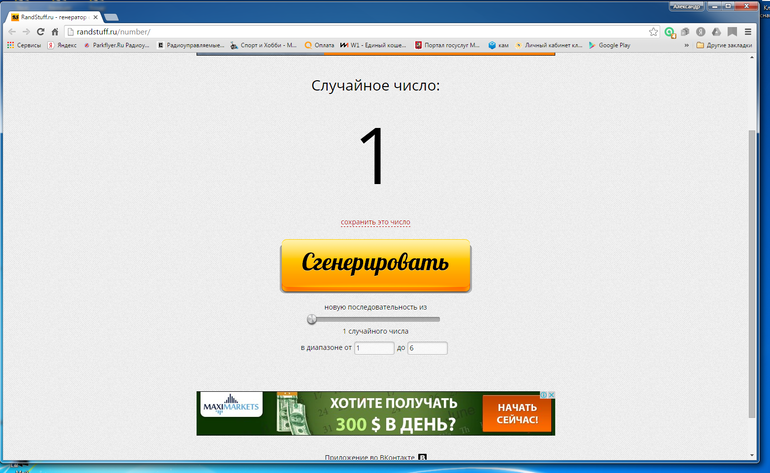770x473 pixels.
Task: Select the RandStuff.ru browser tab
Action: [x=50, y=17]
